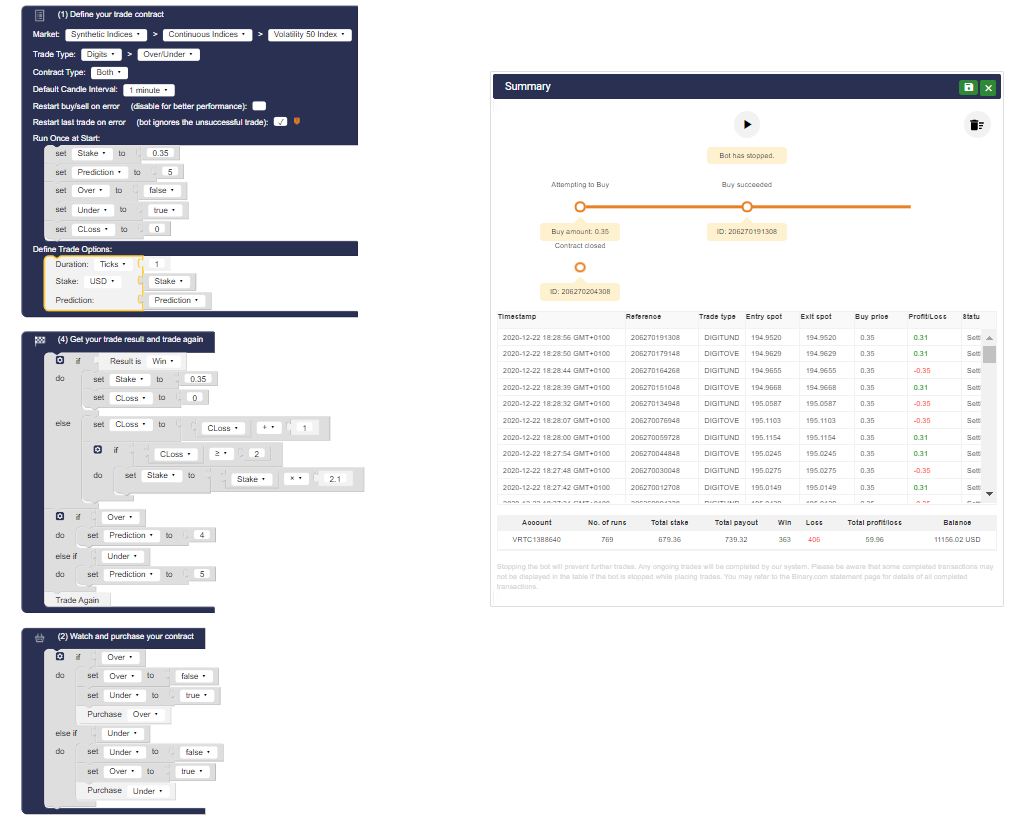
Task: Save the summary via the green save icon
Action: click(x=967, y=87)
